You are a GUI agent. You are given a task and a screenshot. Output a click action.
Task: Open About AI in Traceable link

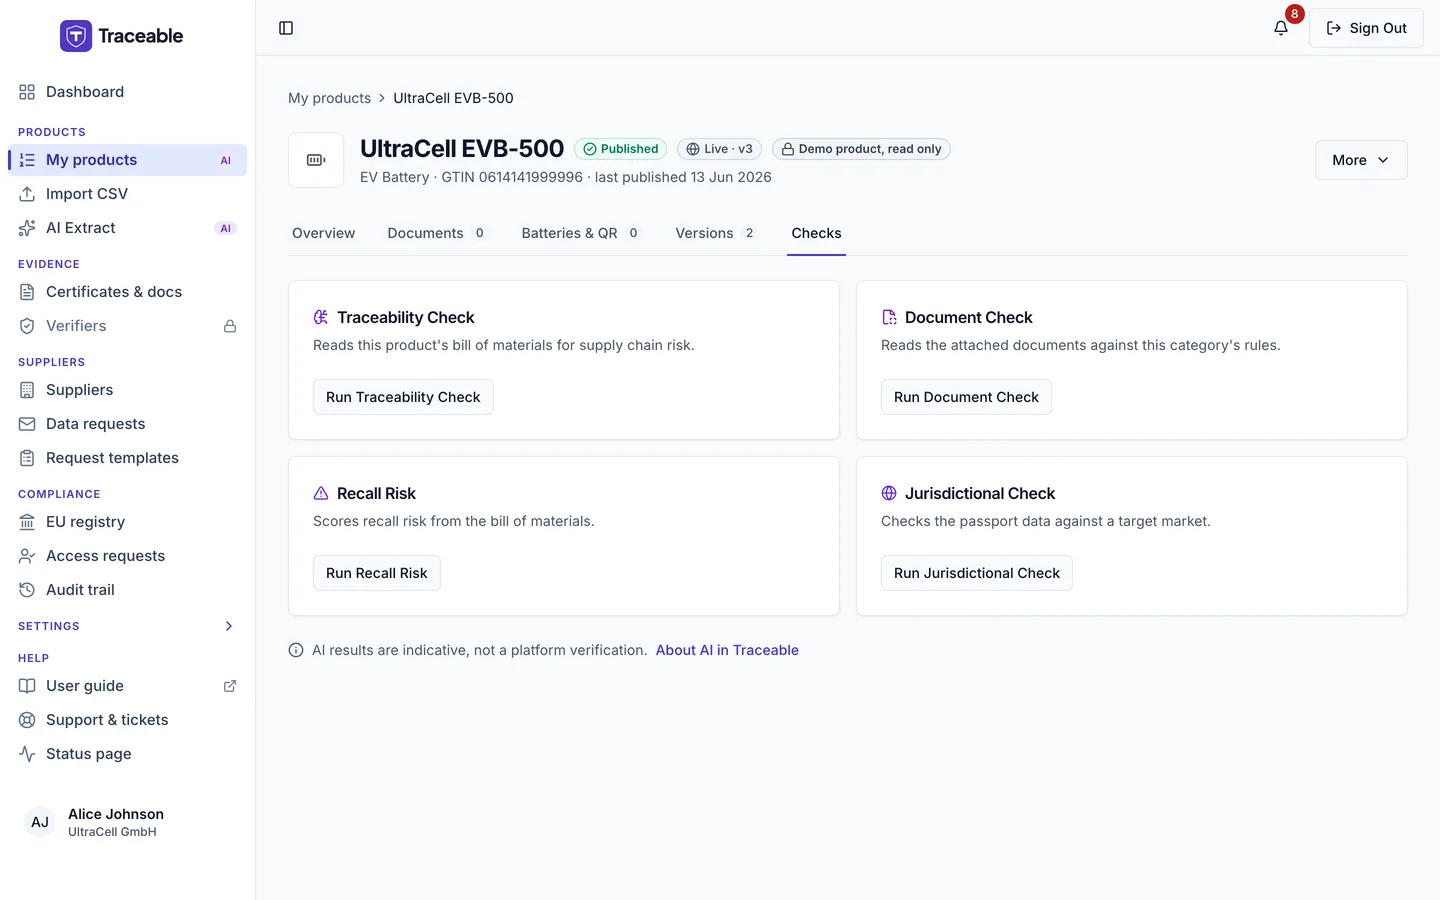tap(727, 650)
